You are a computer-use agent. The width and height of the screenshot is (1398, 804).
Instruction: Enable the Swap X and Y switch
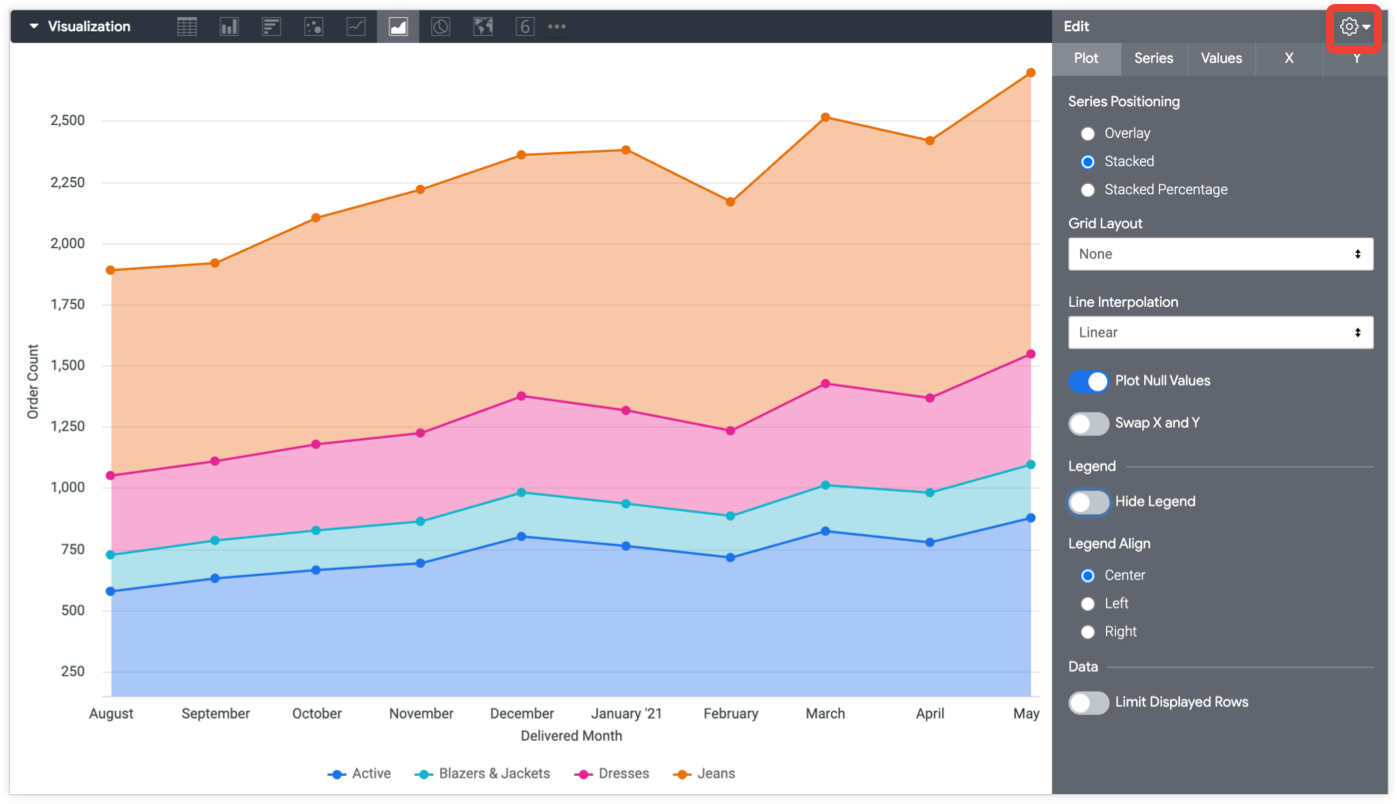tap(1089, 424)
